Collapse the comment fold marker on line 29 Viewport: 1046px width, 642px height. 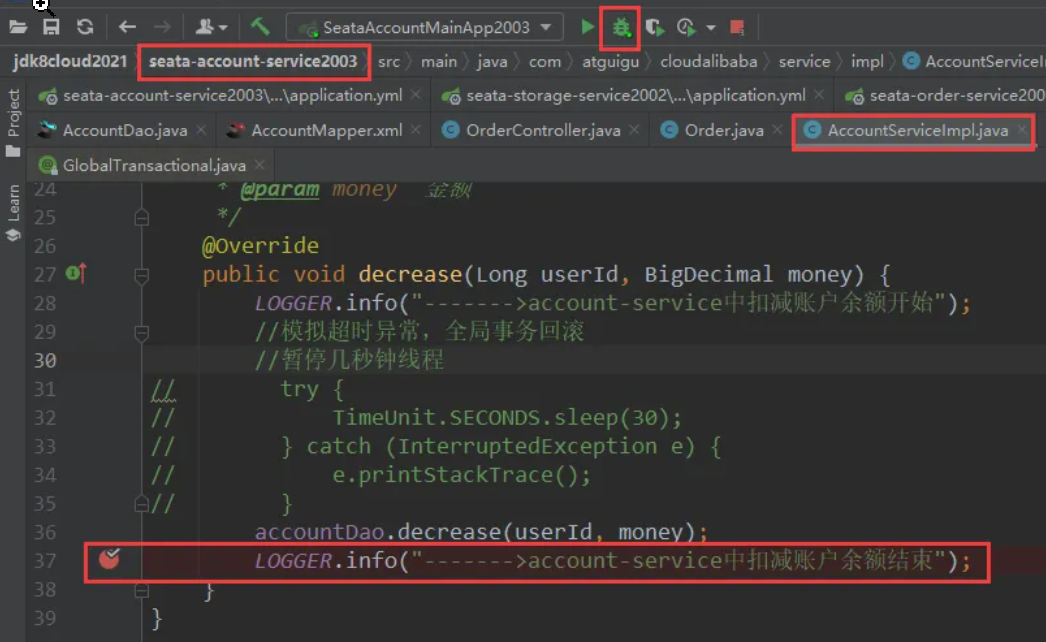[x=141, y=332]
